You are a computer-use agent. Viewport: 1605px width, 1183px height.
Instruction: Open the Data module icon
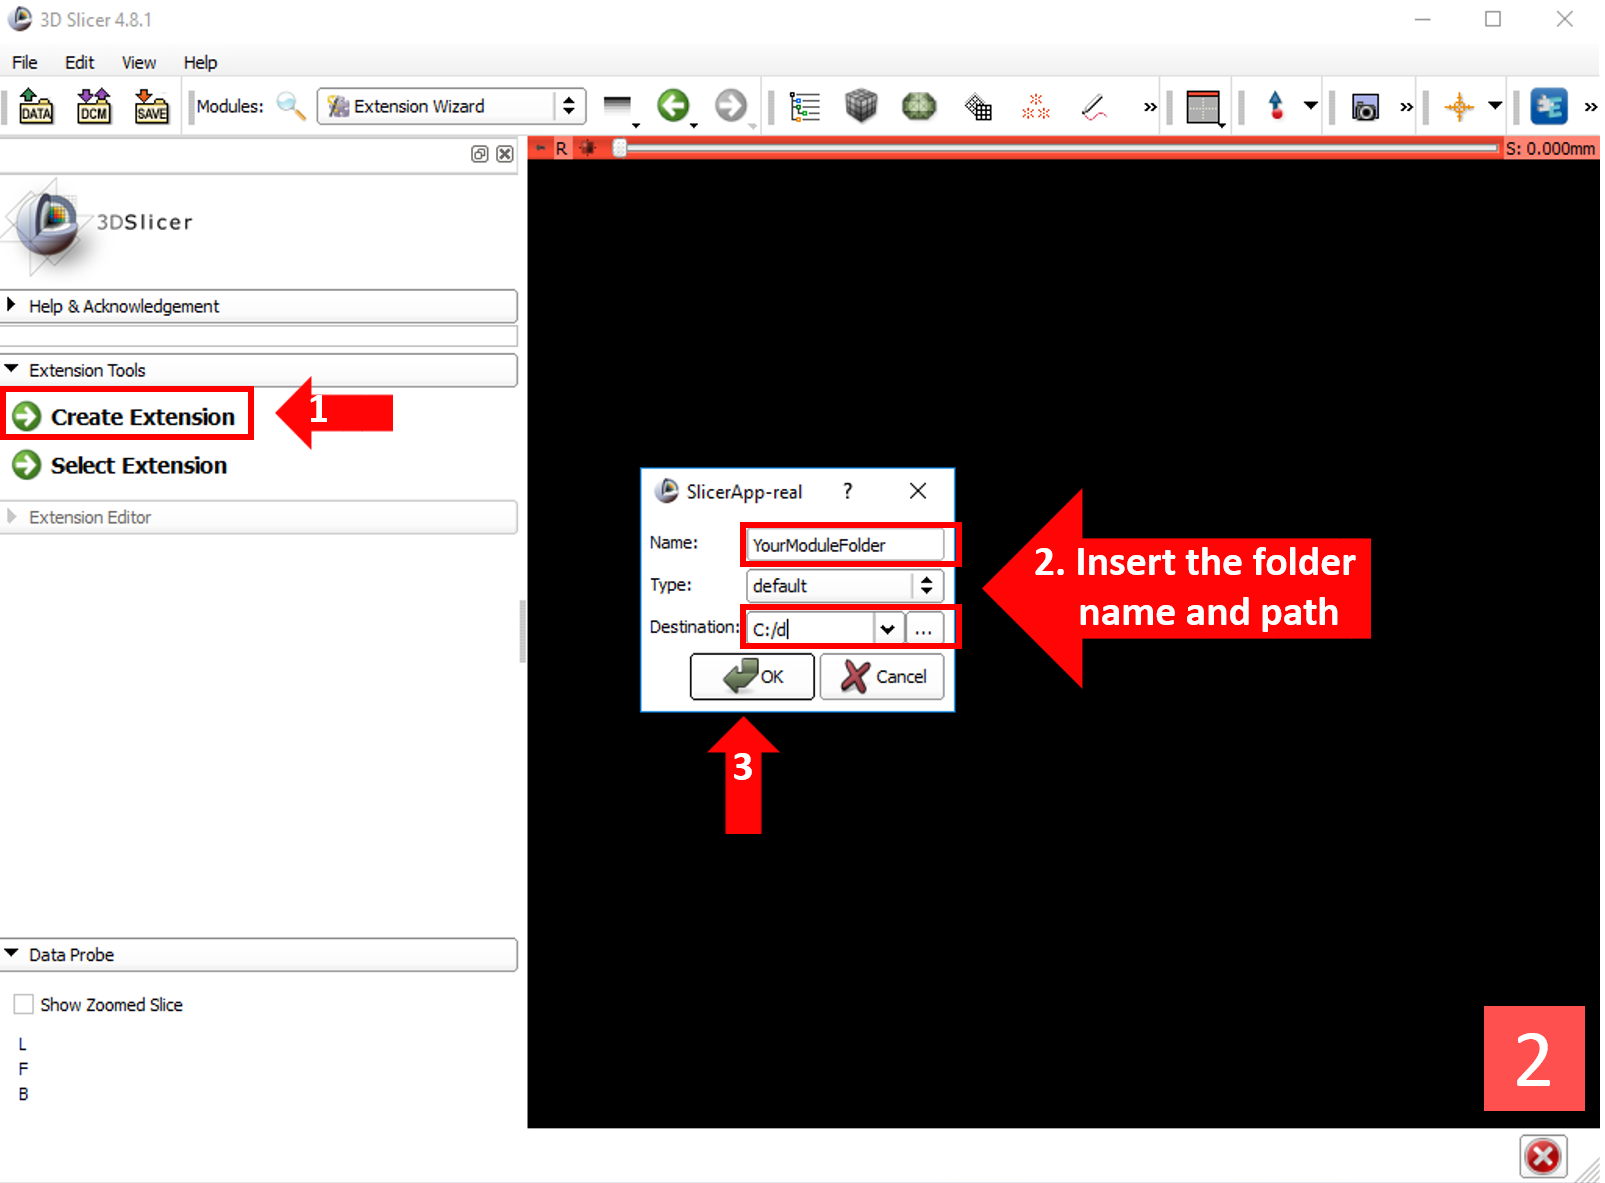[804, 106]
